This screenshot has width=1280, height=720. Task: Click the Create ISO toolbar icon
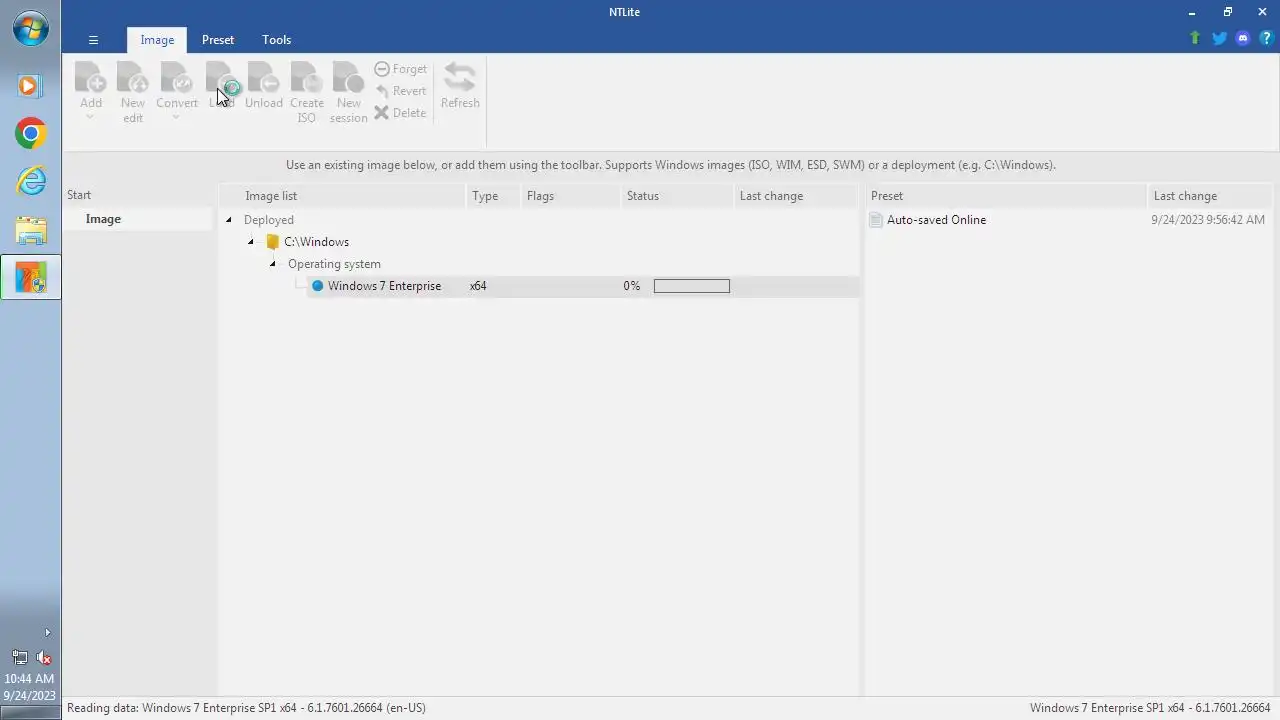(x=307, y=78)
